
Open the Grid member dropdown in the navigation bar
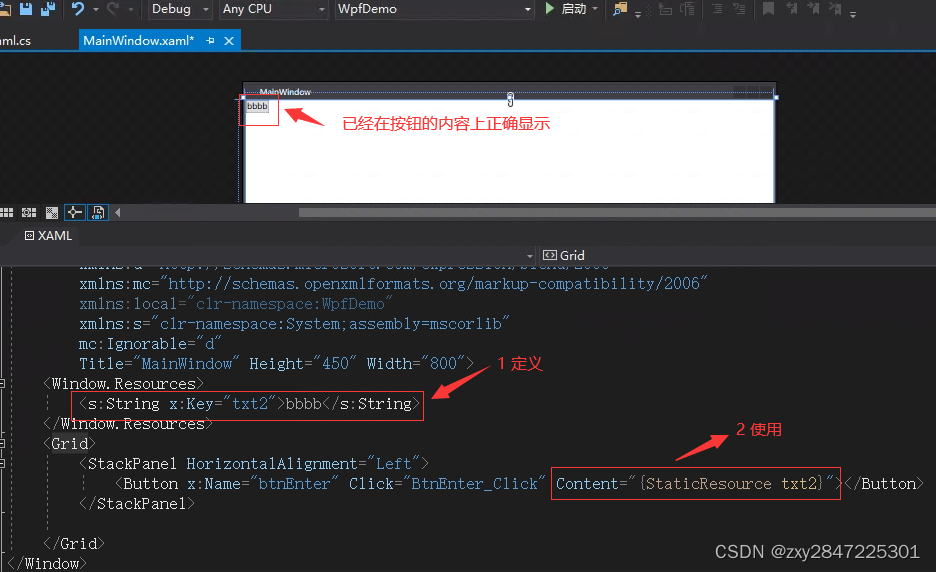coord(737,256)
